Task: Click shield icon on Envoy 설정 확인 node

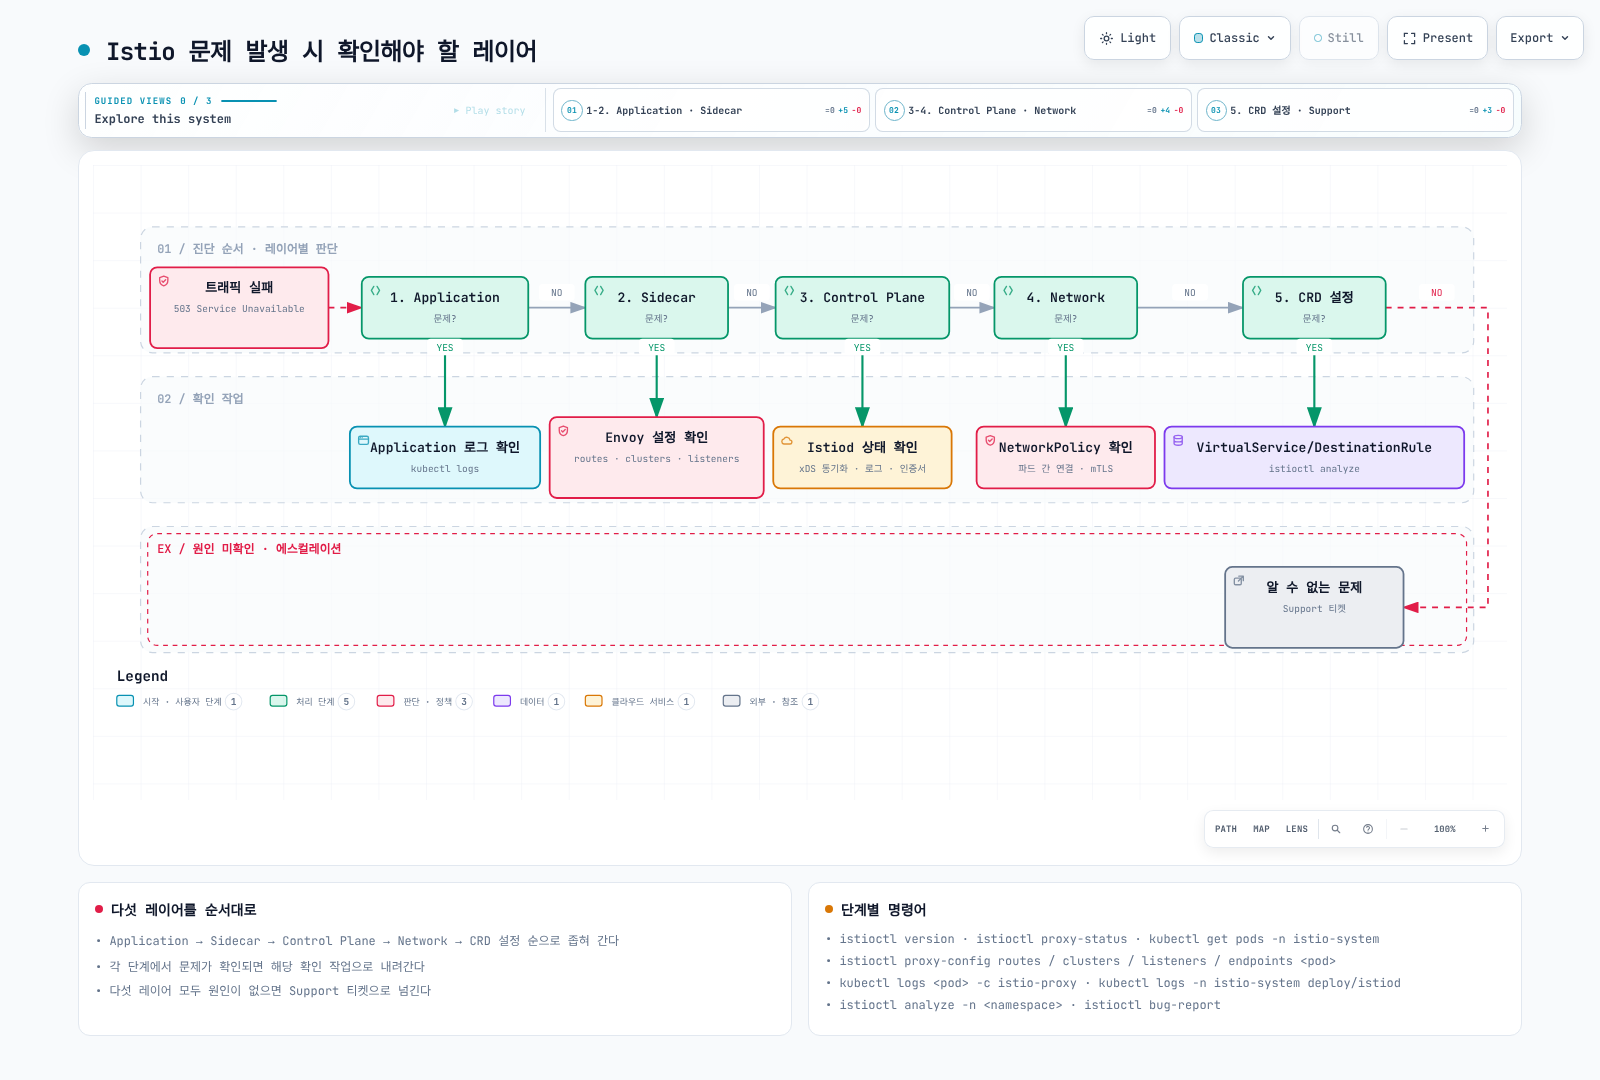Action: (x=564, y=431)
